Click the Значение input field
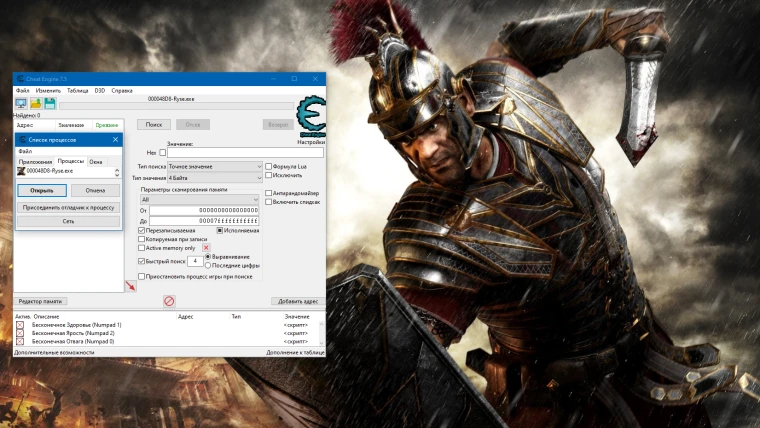This screenshot has width=760, height=428. tap(245, 153)
